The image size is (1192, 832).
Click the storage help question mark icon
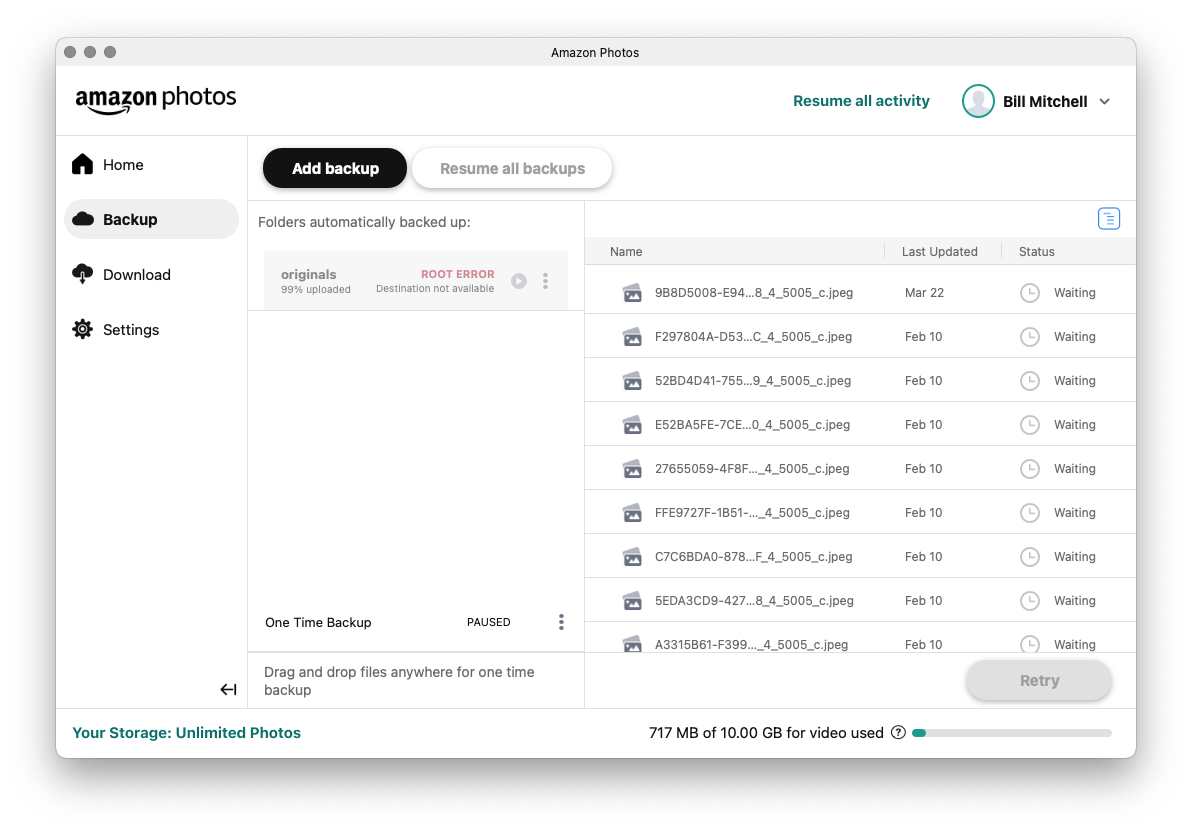pos(898,732)
